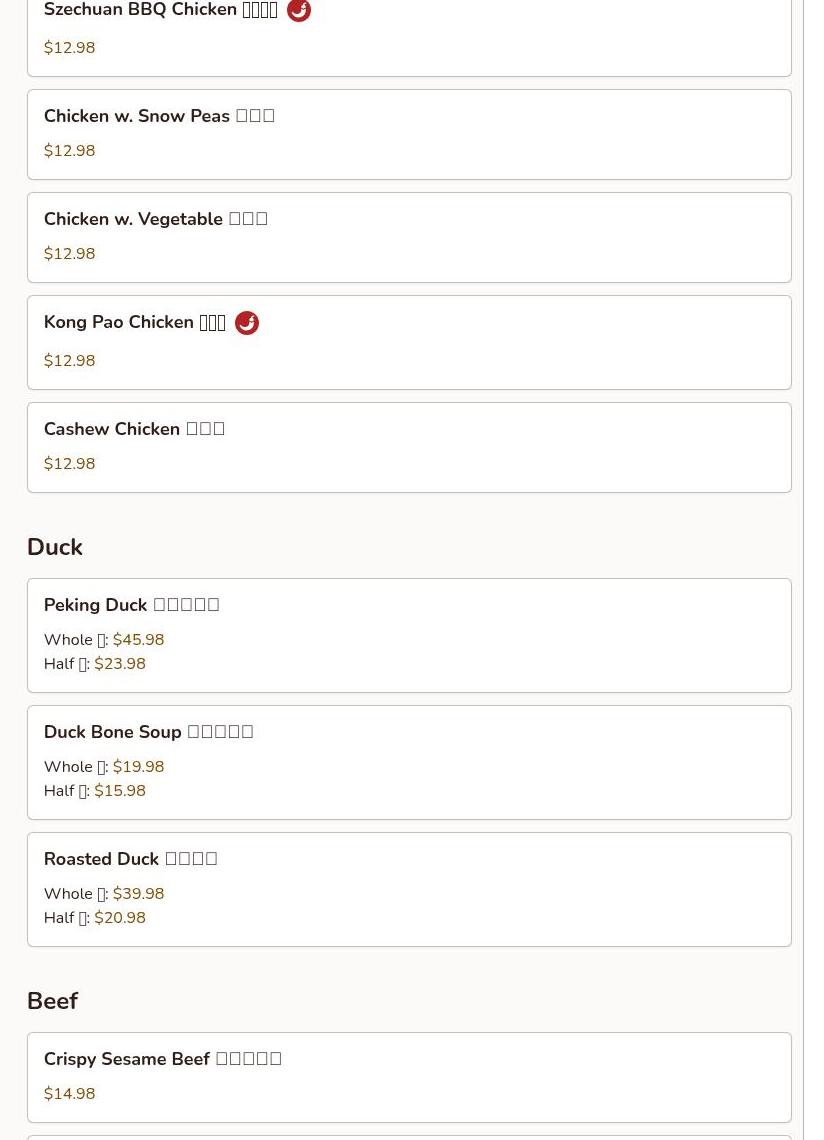Click the spicy icon beside Szechuan BBQ Chicken

299,10
